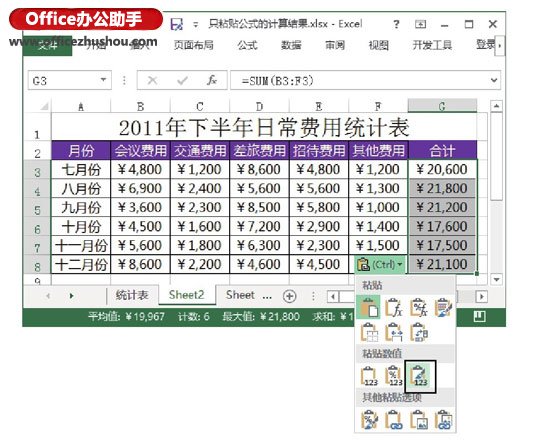
Task: Go to next sheet with arrow
Action: pyautogui.click(x=71, y=296)
